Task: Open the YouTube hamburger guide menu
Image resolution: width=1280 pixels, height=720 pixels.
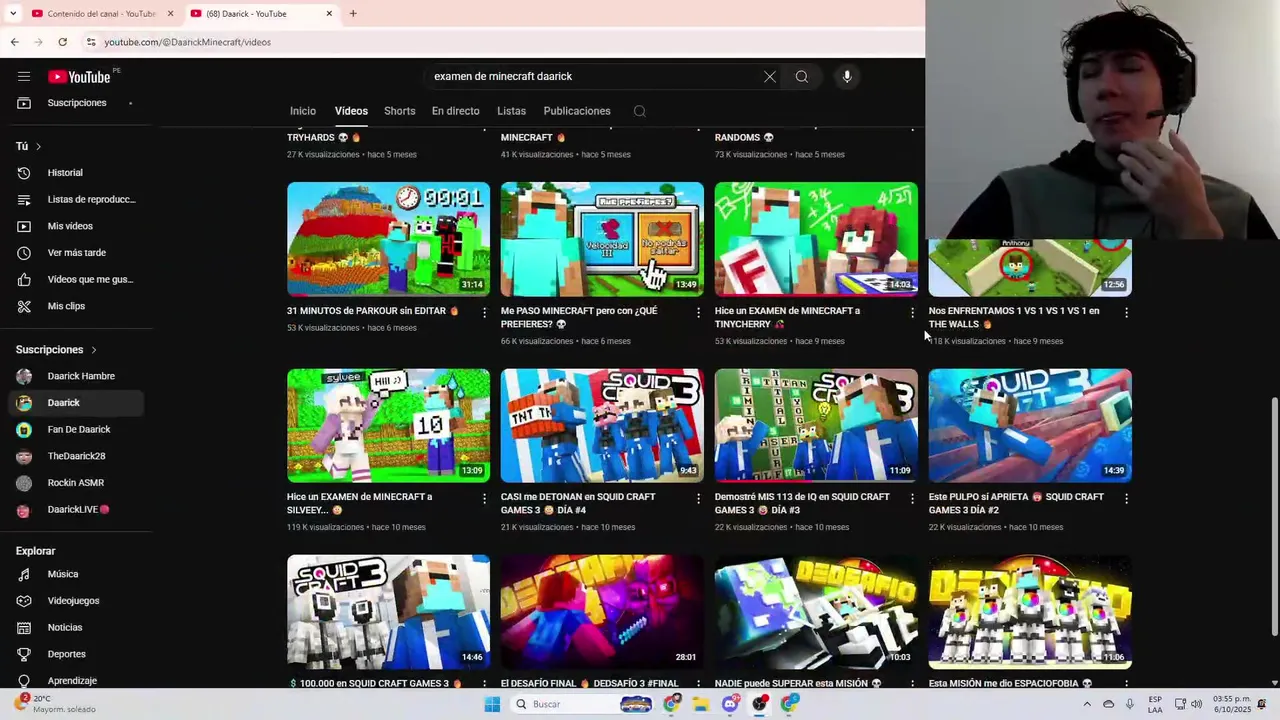Action: 24,77
